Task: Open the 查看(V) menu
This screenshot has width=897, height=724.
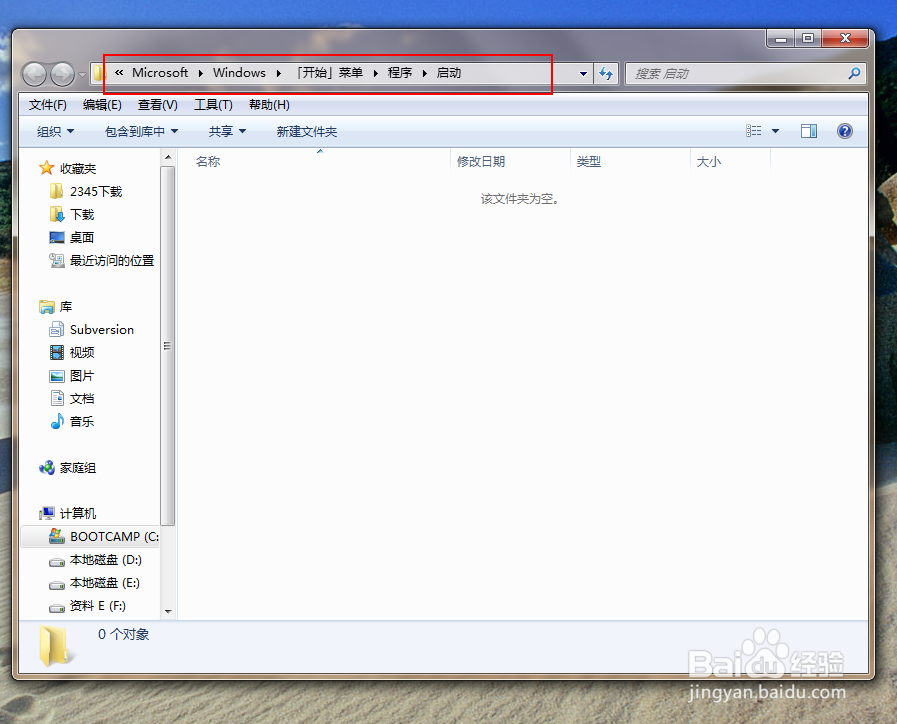Action: click(x=157, y=105)
